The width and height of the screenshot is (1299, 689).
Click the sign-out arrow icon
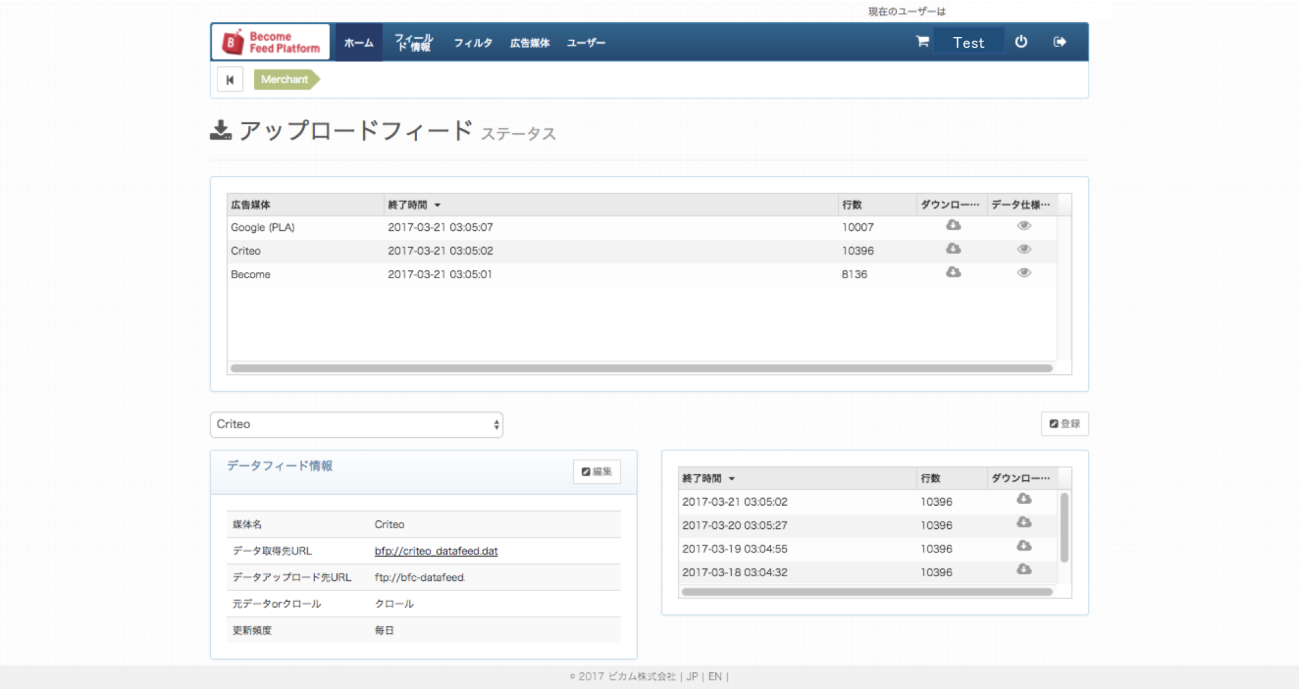point(1060,42)
